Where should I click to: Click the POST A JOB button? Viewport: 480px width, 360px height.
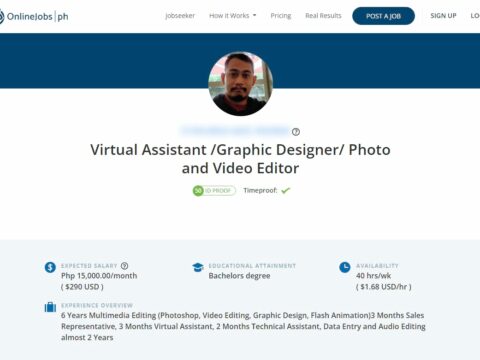pos(383,16)
